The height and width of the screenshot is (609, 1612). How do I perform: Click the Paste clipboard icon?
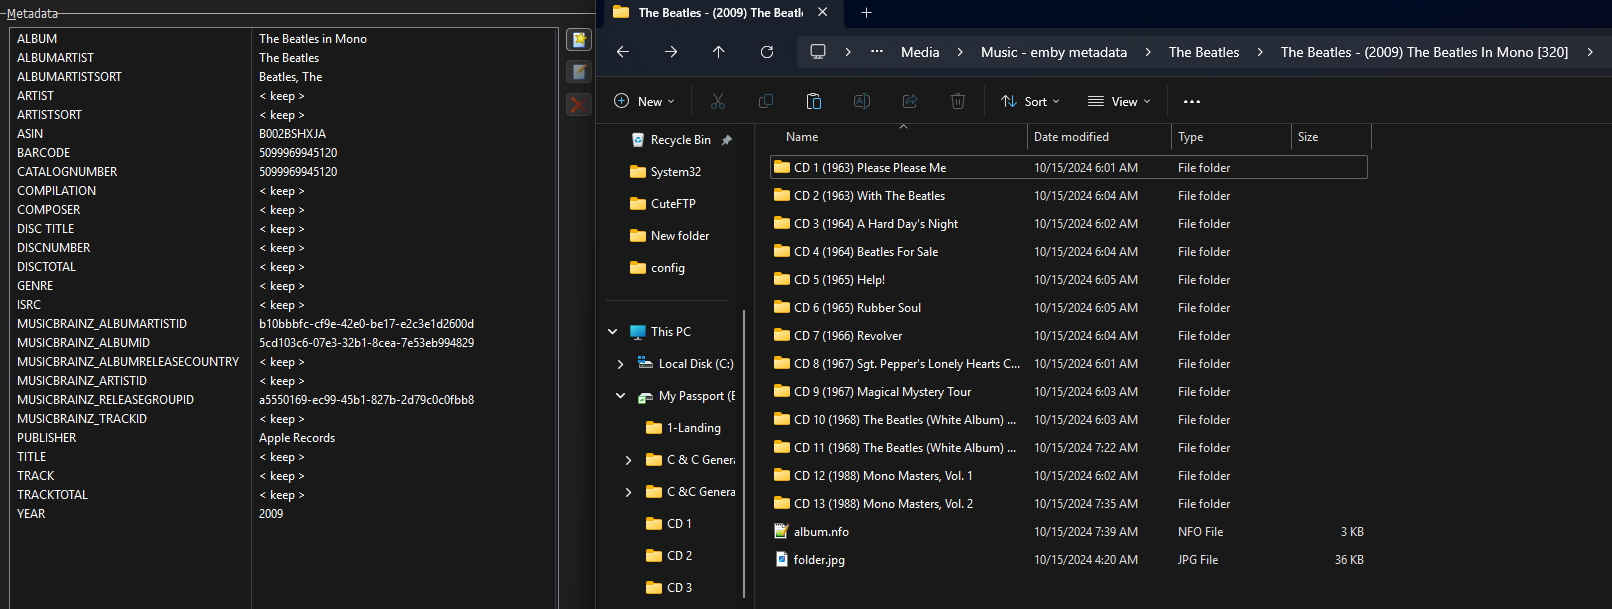point(814,101)
